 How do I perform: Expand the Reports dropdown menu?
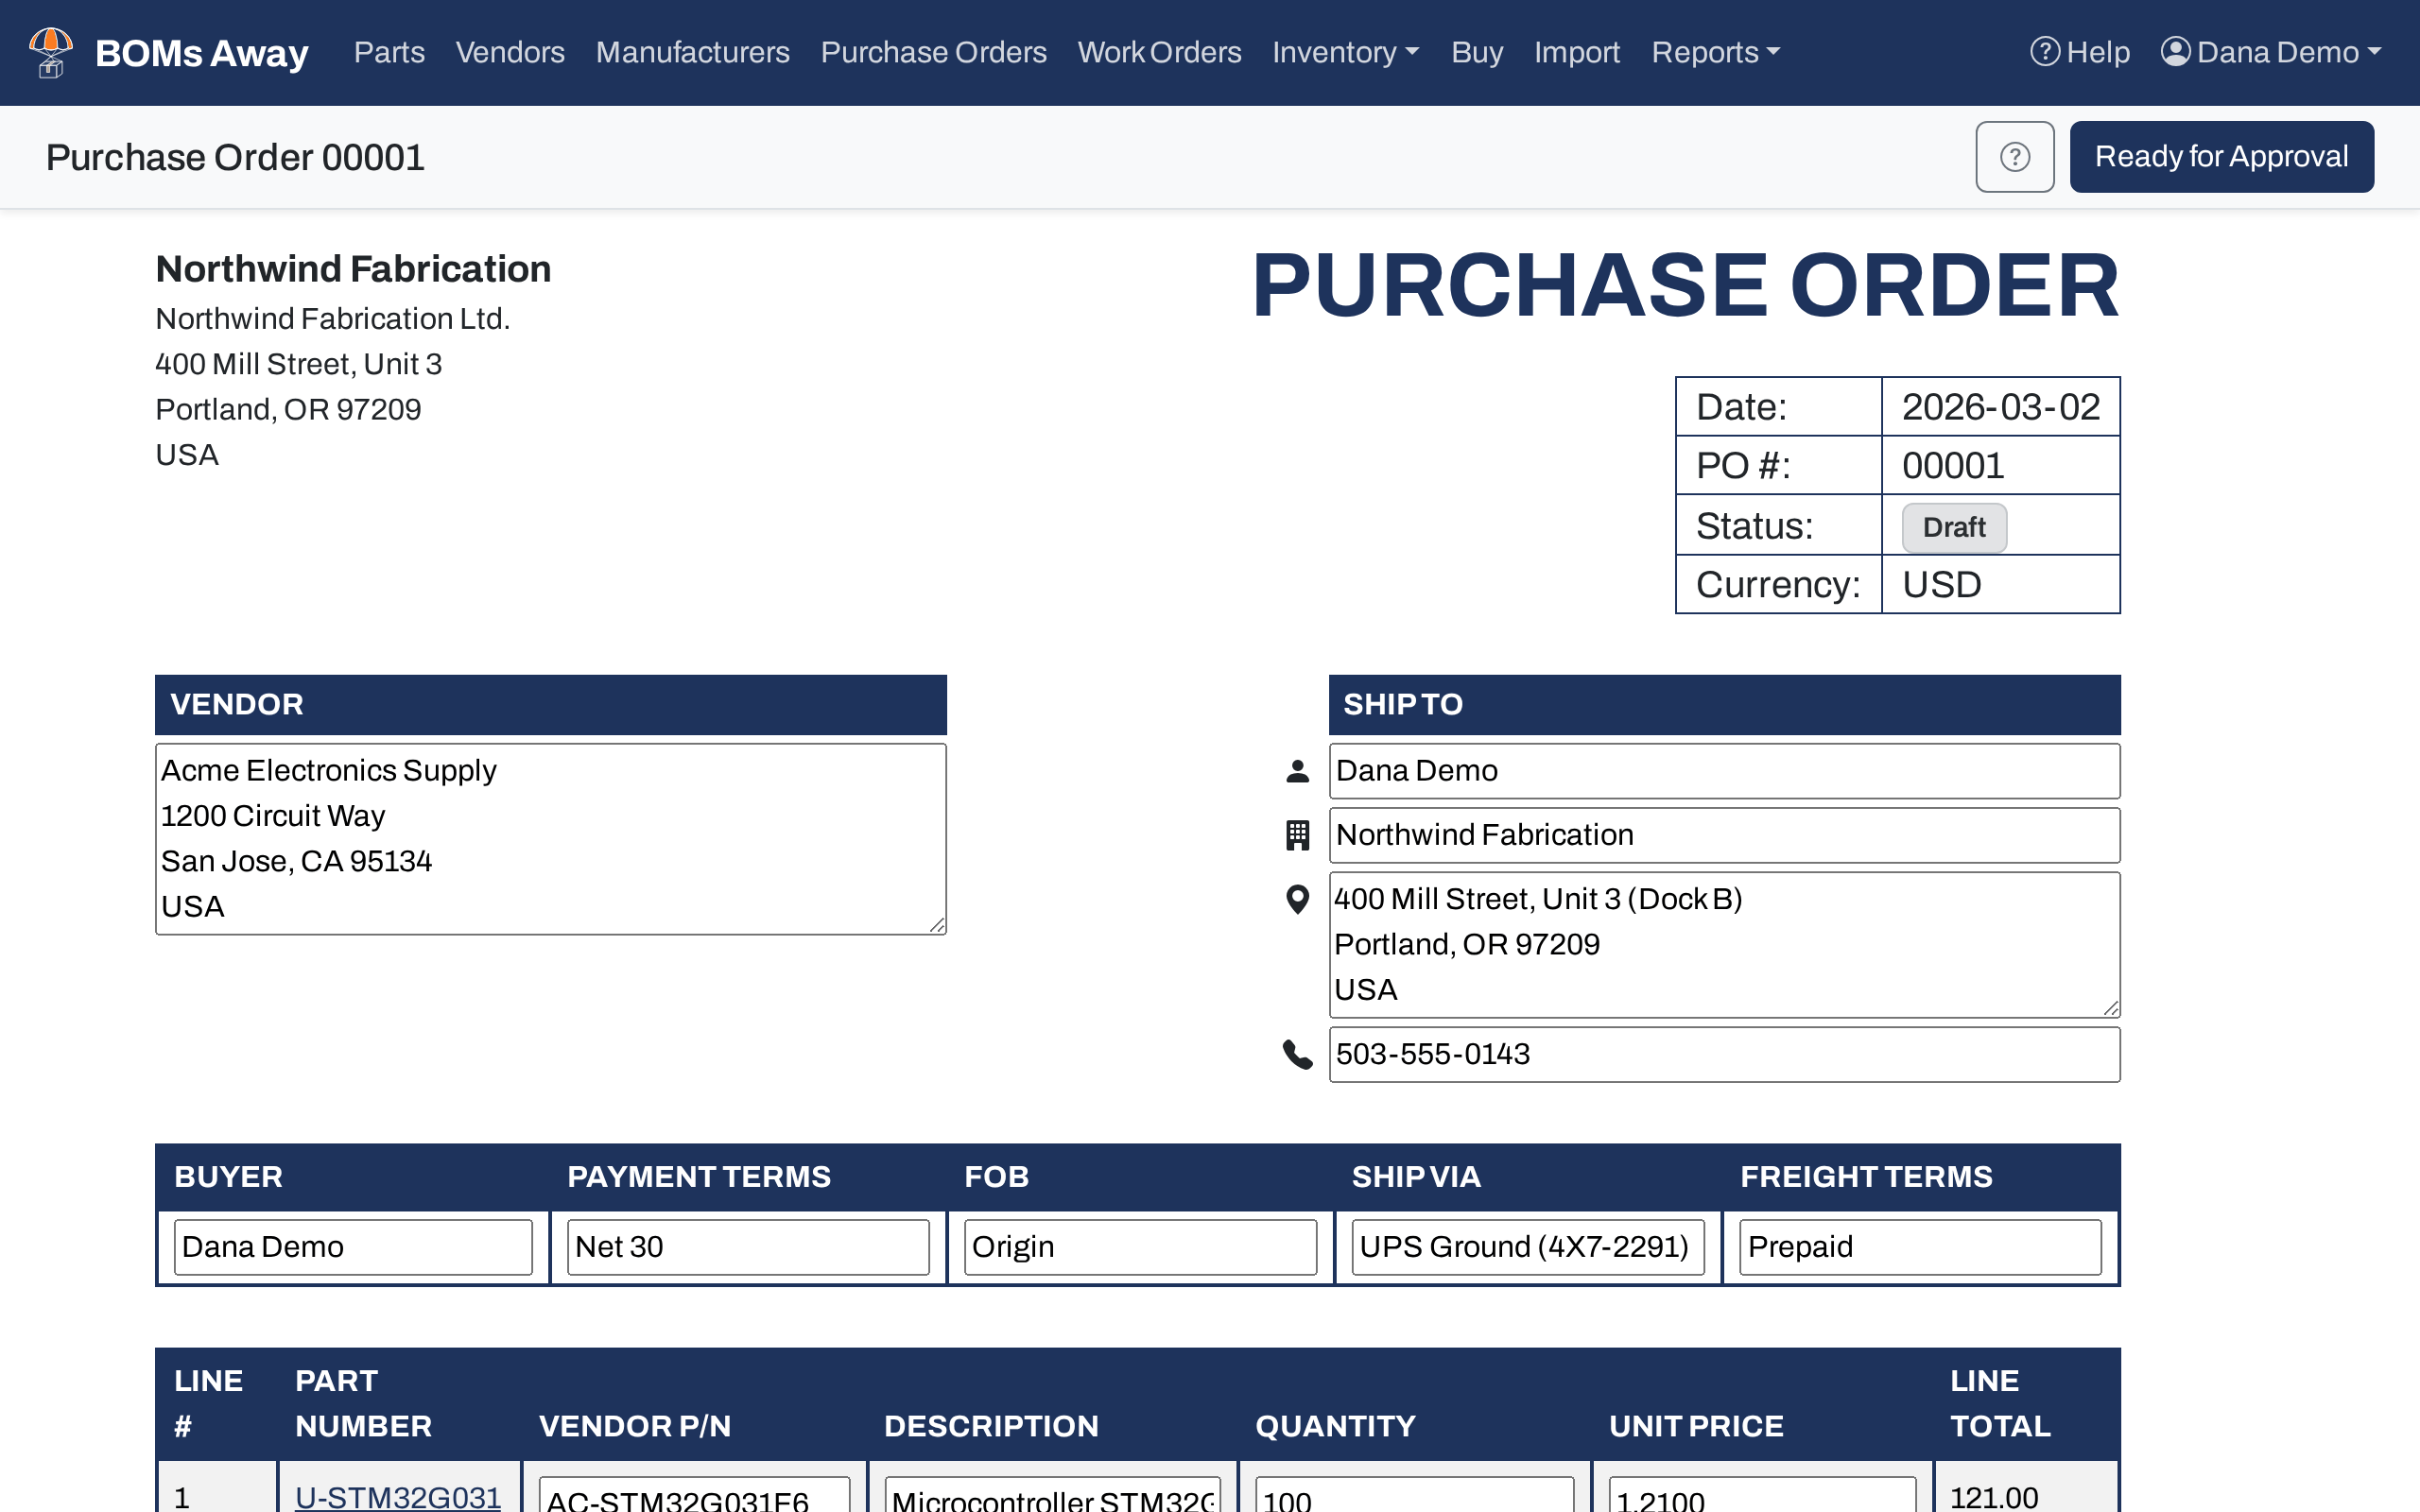click(x=1715, y=52)
